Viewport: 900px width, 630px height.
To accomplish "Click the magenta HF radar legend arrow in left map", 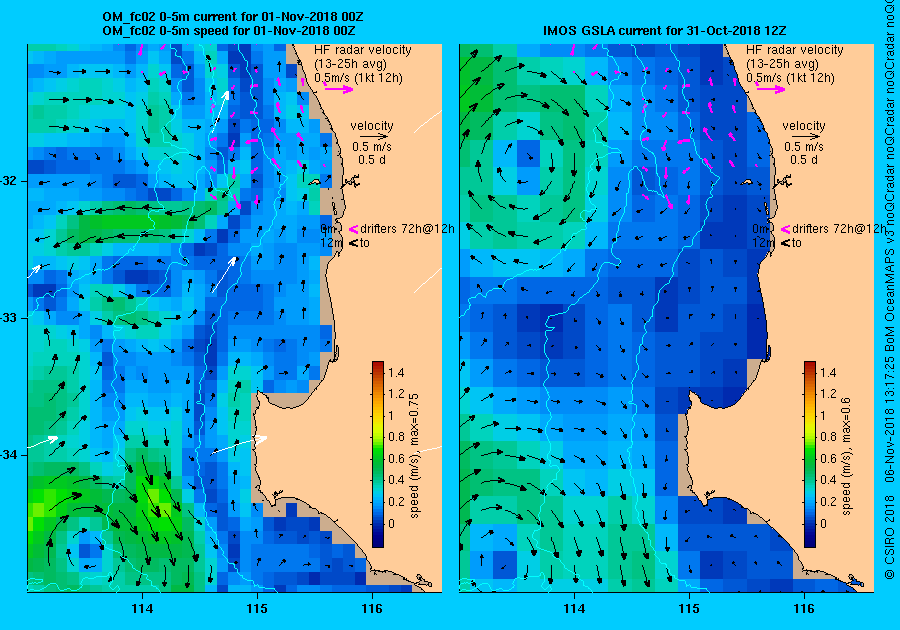I will pyautogui.click(x=339, y=89).
